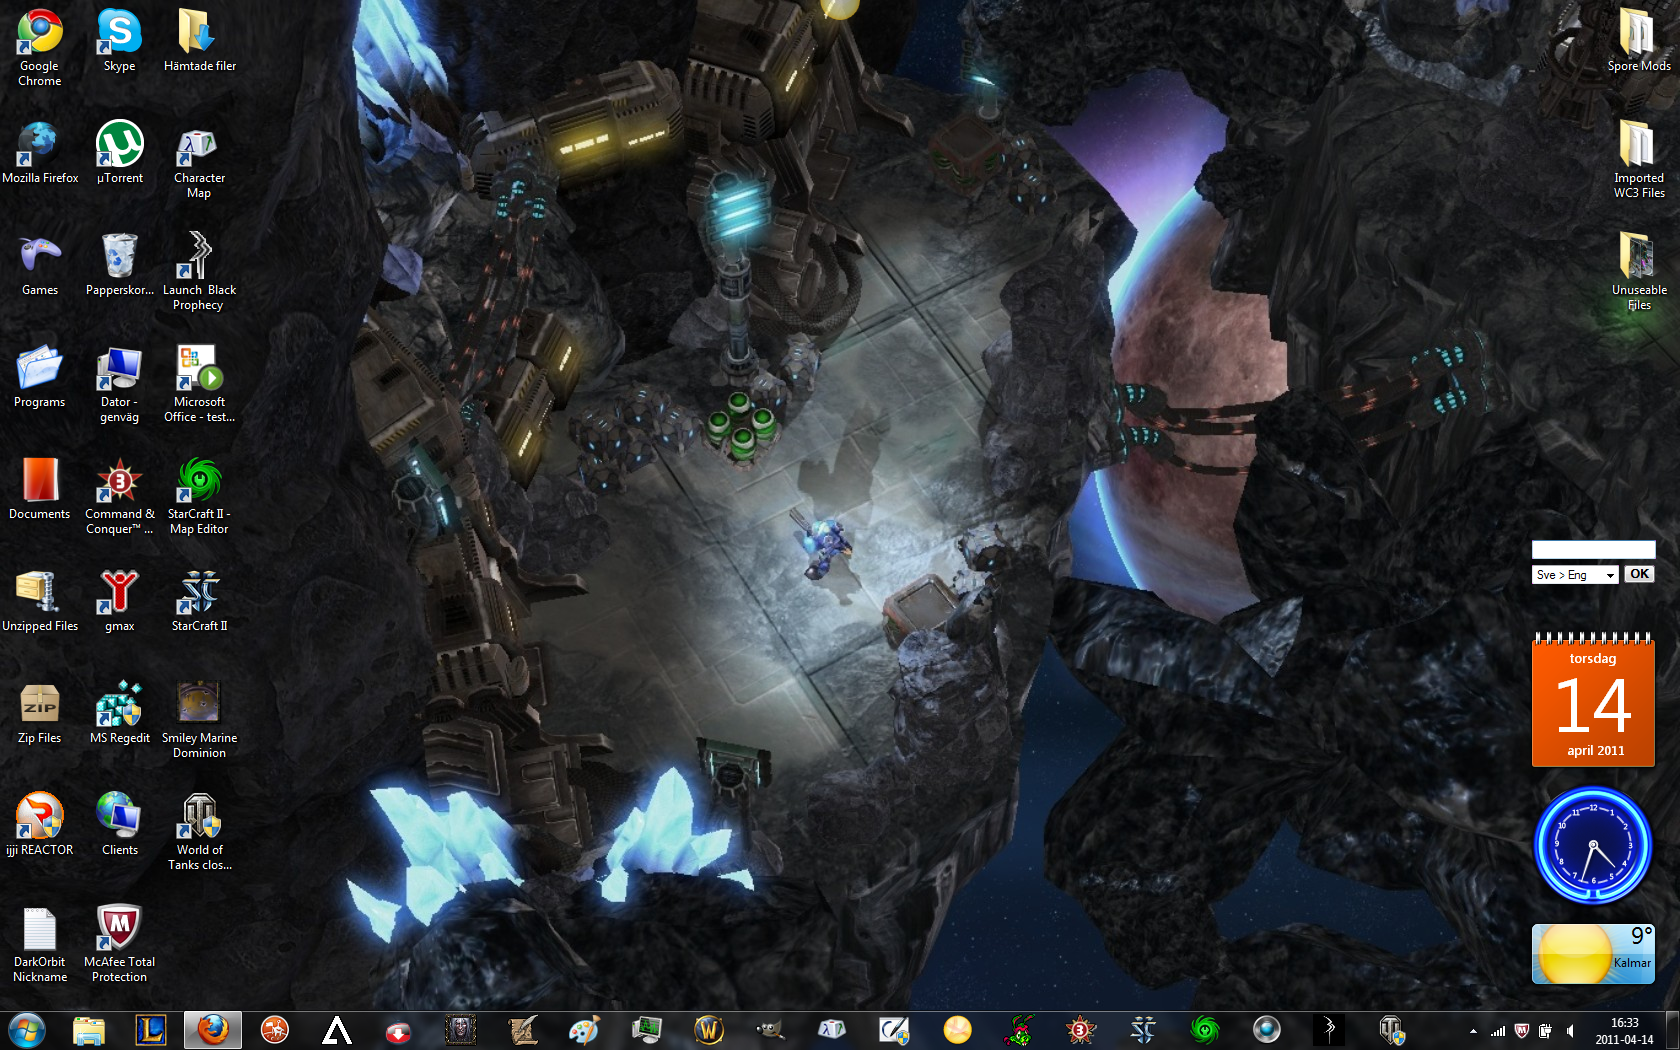This screenshot has height=1050, width=1680.
Task: Open the Hämtade filer folder
Action: (x=200, y=40)
